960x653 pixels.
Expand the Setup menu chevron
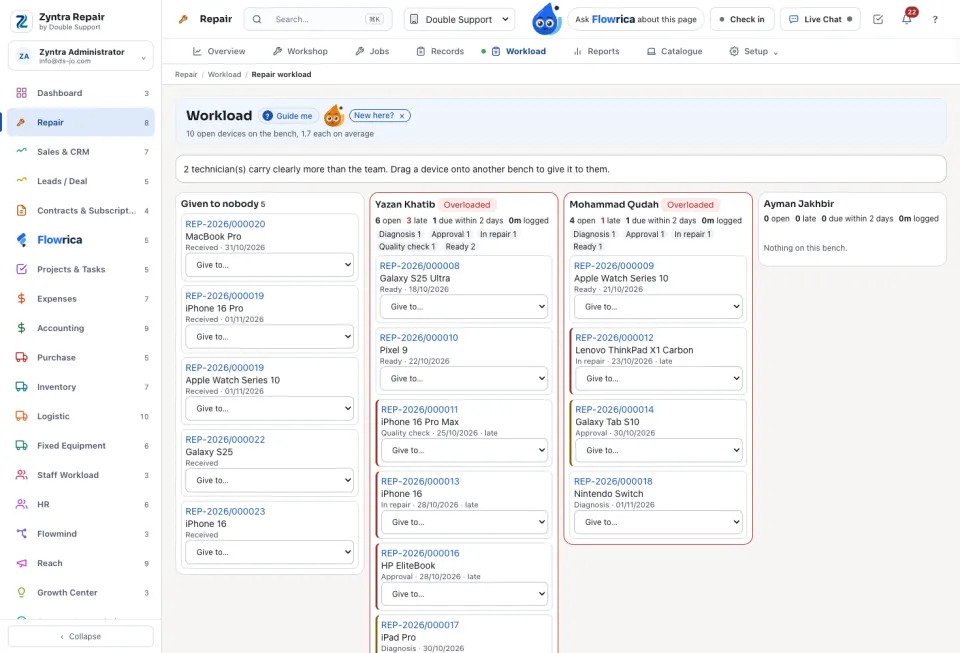tap(776, 53)
